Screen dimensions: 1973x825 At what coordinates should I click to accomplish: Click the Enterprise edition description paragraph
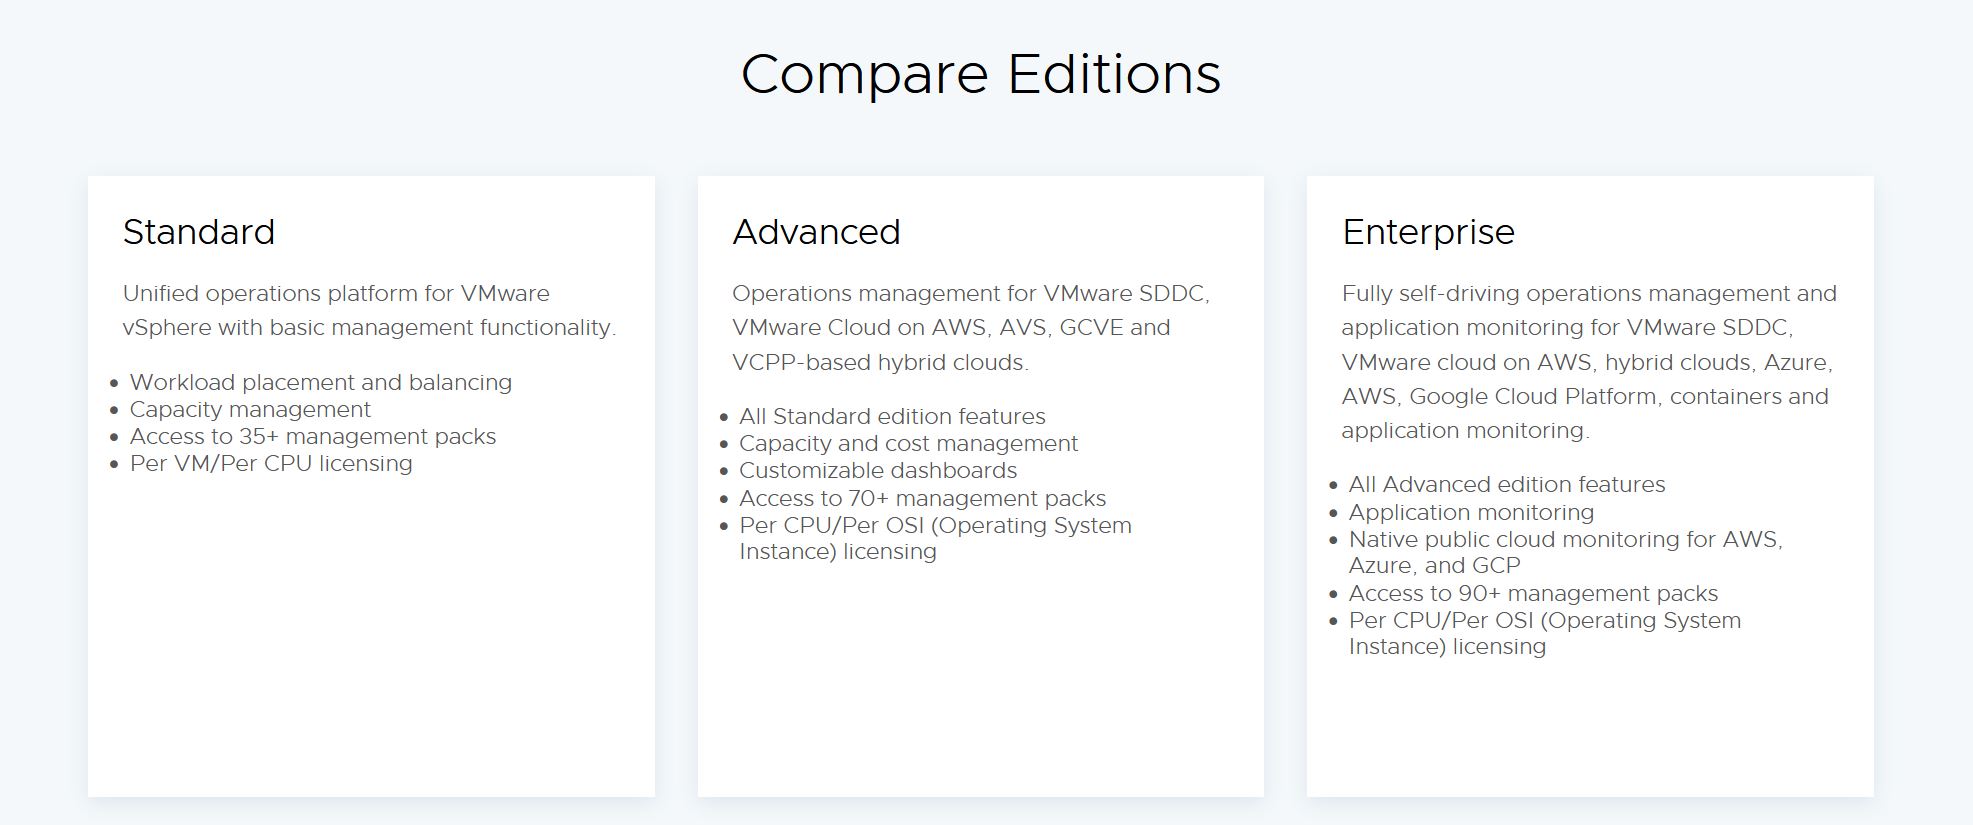[1588, 361]
